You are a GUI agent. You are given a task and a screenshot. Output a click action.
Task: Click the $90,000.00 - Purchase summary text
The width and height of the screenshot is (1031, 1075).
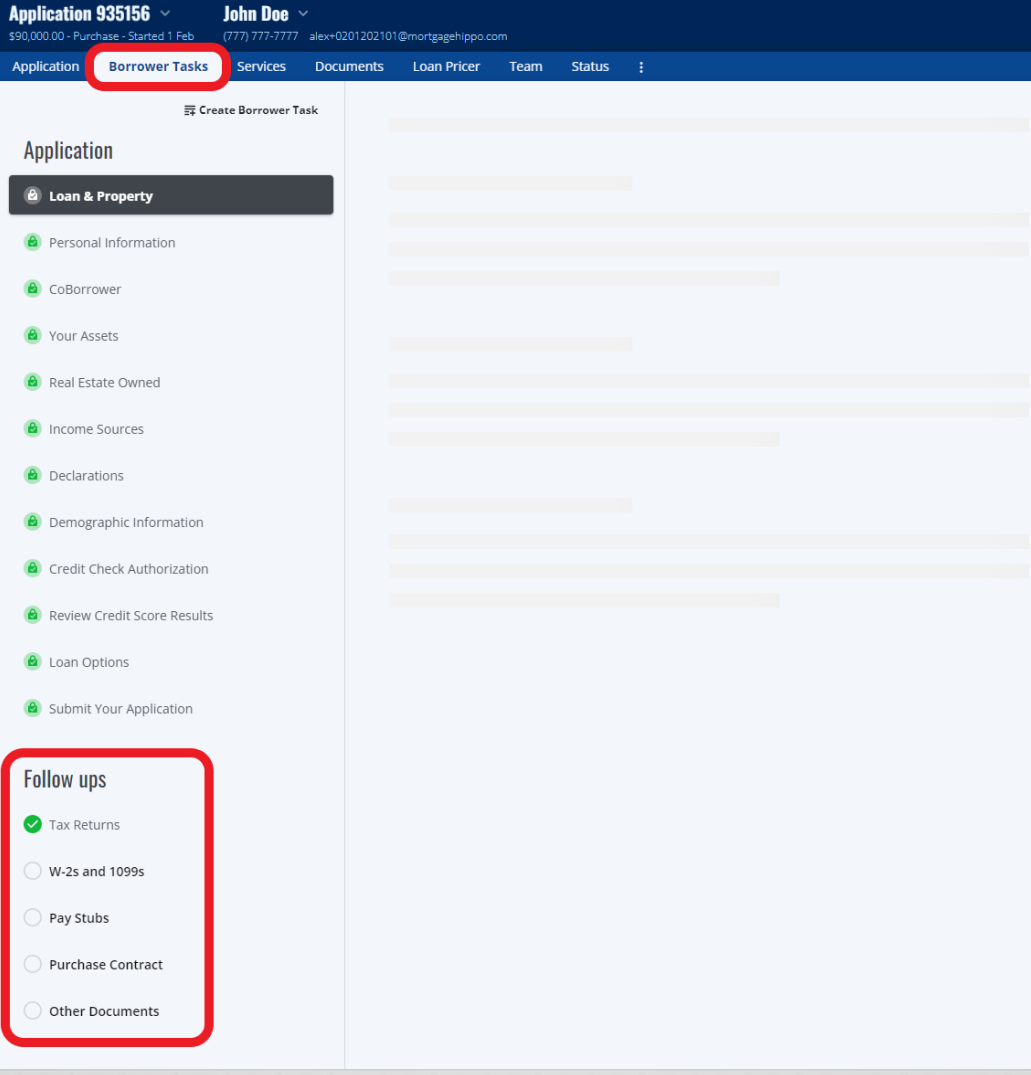pyautogui.click(x=101, y=36)
